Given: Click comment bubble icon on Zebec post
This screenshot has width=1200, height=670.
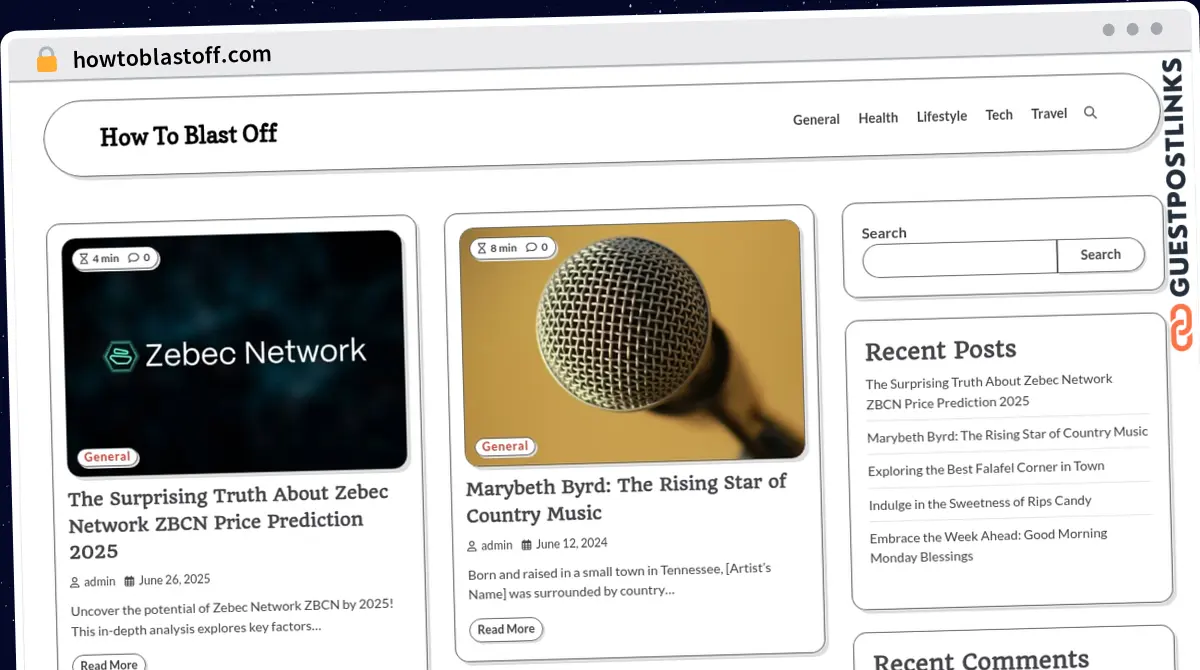Looking at the screenshot, I should click(133, 257).
